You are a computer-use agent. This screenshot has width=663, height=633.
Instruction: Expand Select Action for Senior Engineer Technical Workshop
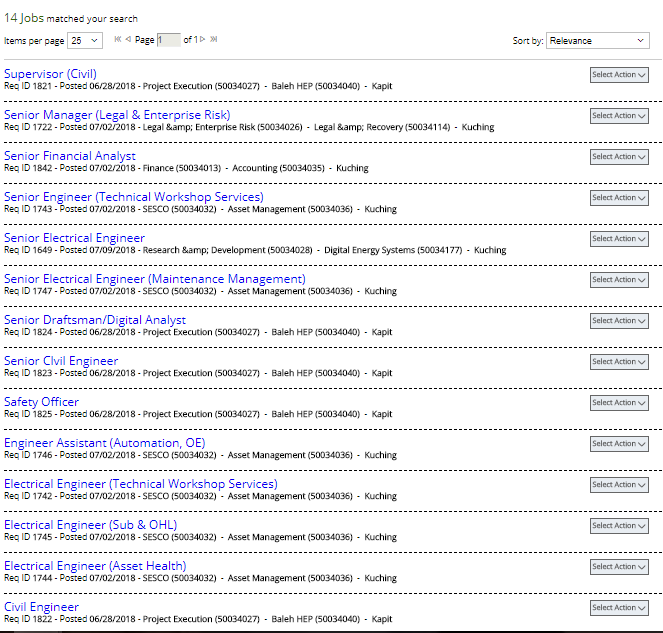point(619,198)
